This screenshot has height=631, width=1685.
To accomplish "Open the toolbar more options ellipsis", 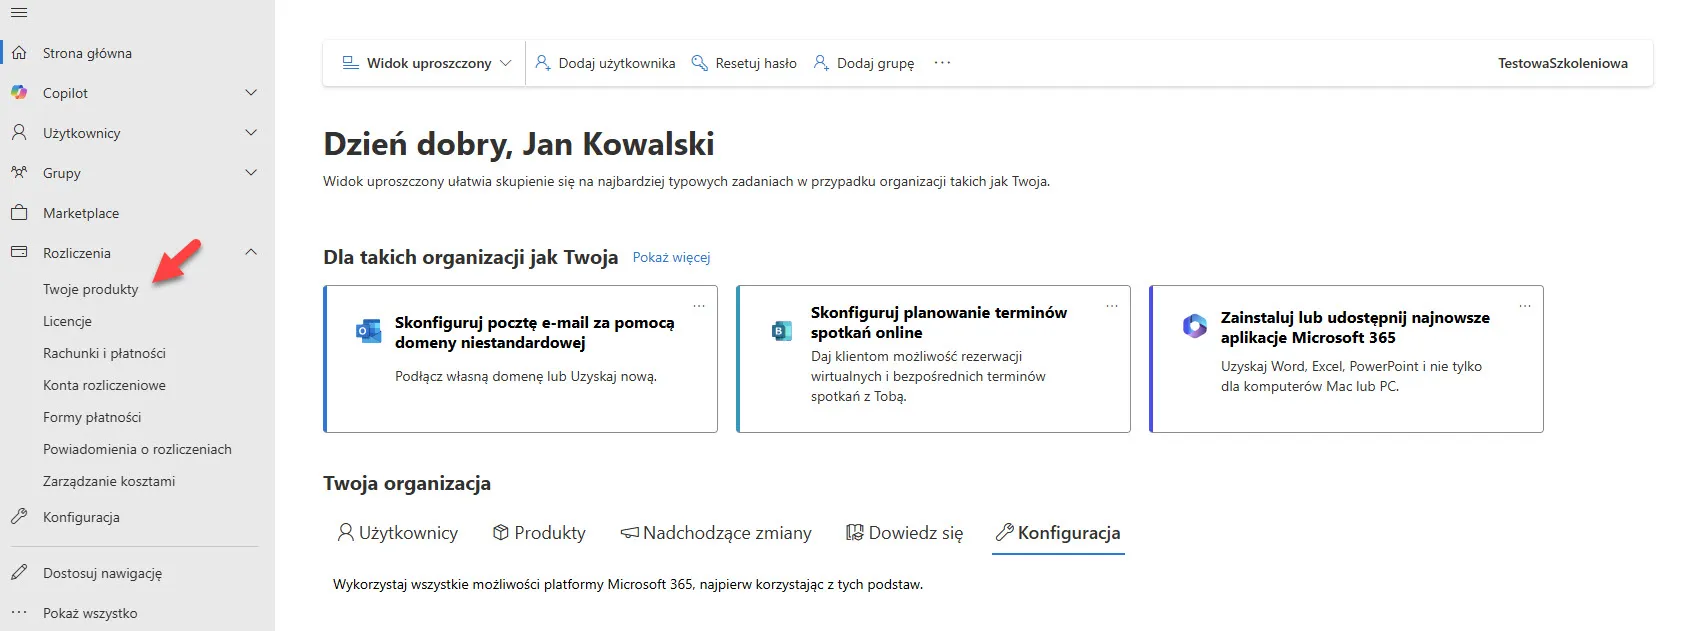I will pyautogui.click(x=942, y=63).
